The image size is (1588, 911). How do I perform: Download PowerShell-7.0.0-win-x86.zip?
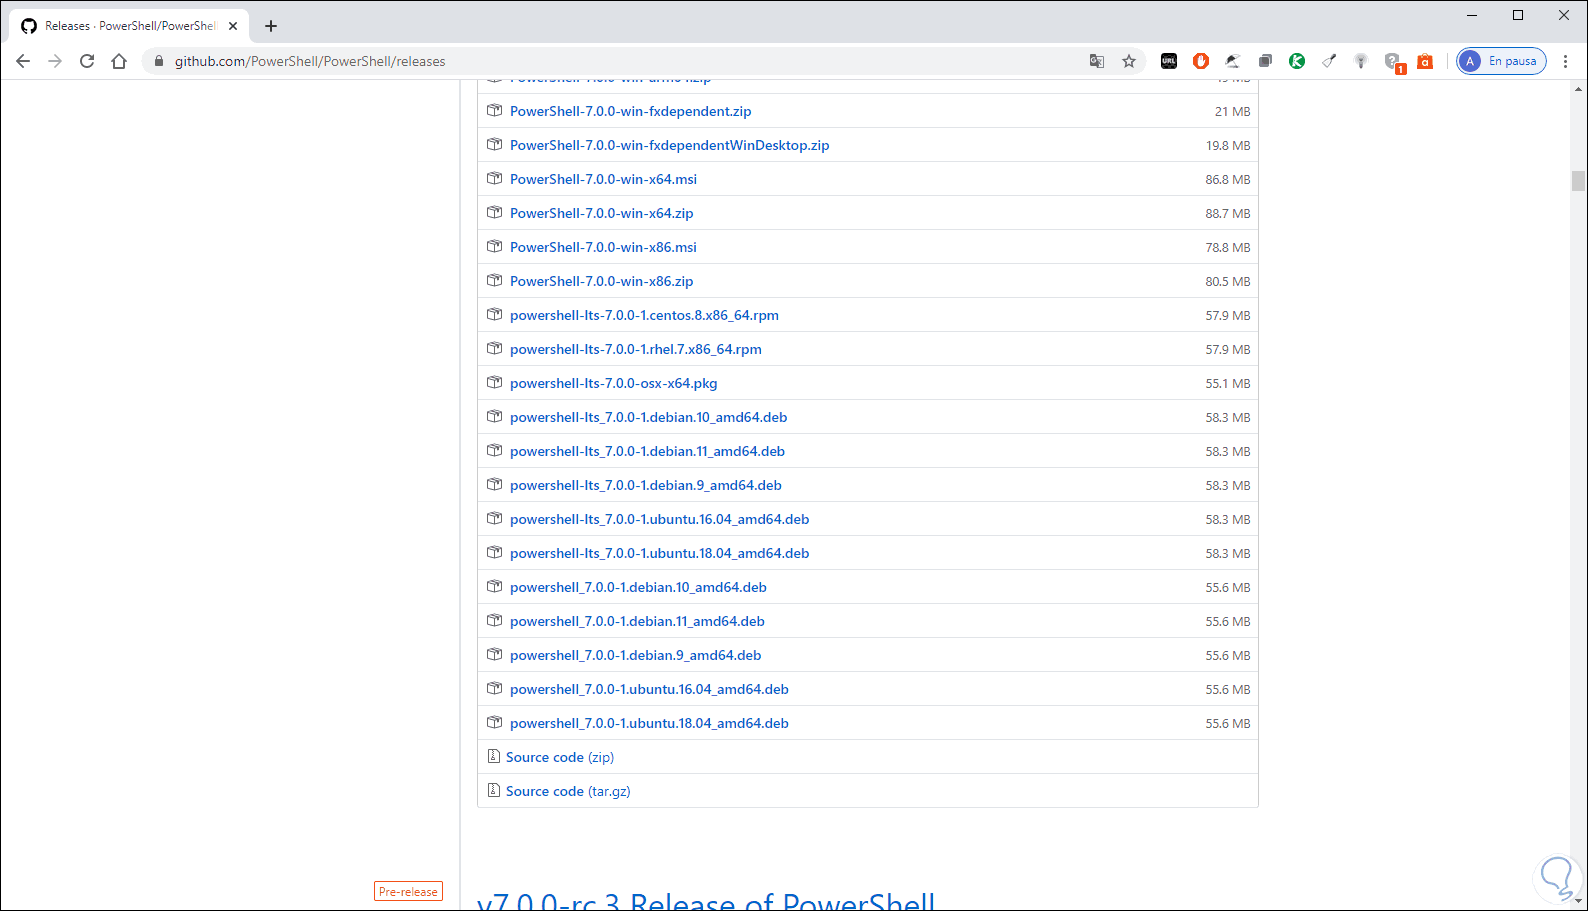(601, 281)
